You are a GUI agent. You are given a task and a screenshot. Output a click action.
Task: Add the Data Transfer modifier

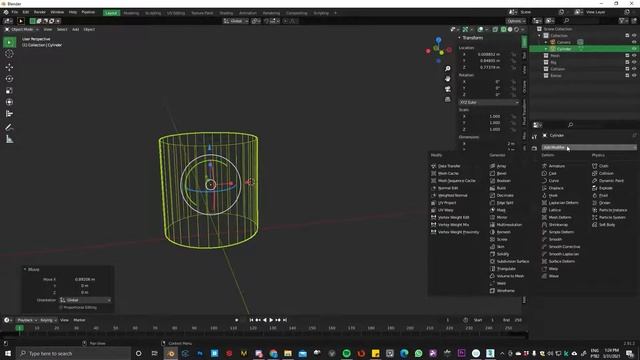tap(449, 166)
